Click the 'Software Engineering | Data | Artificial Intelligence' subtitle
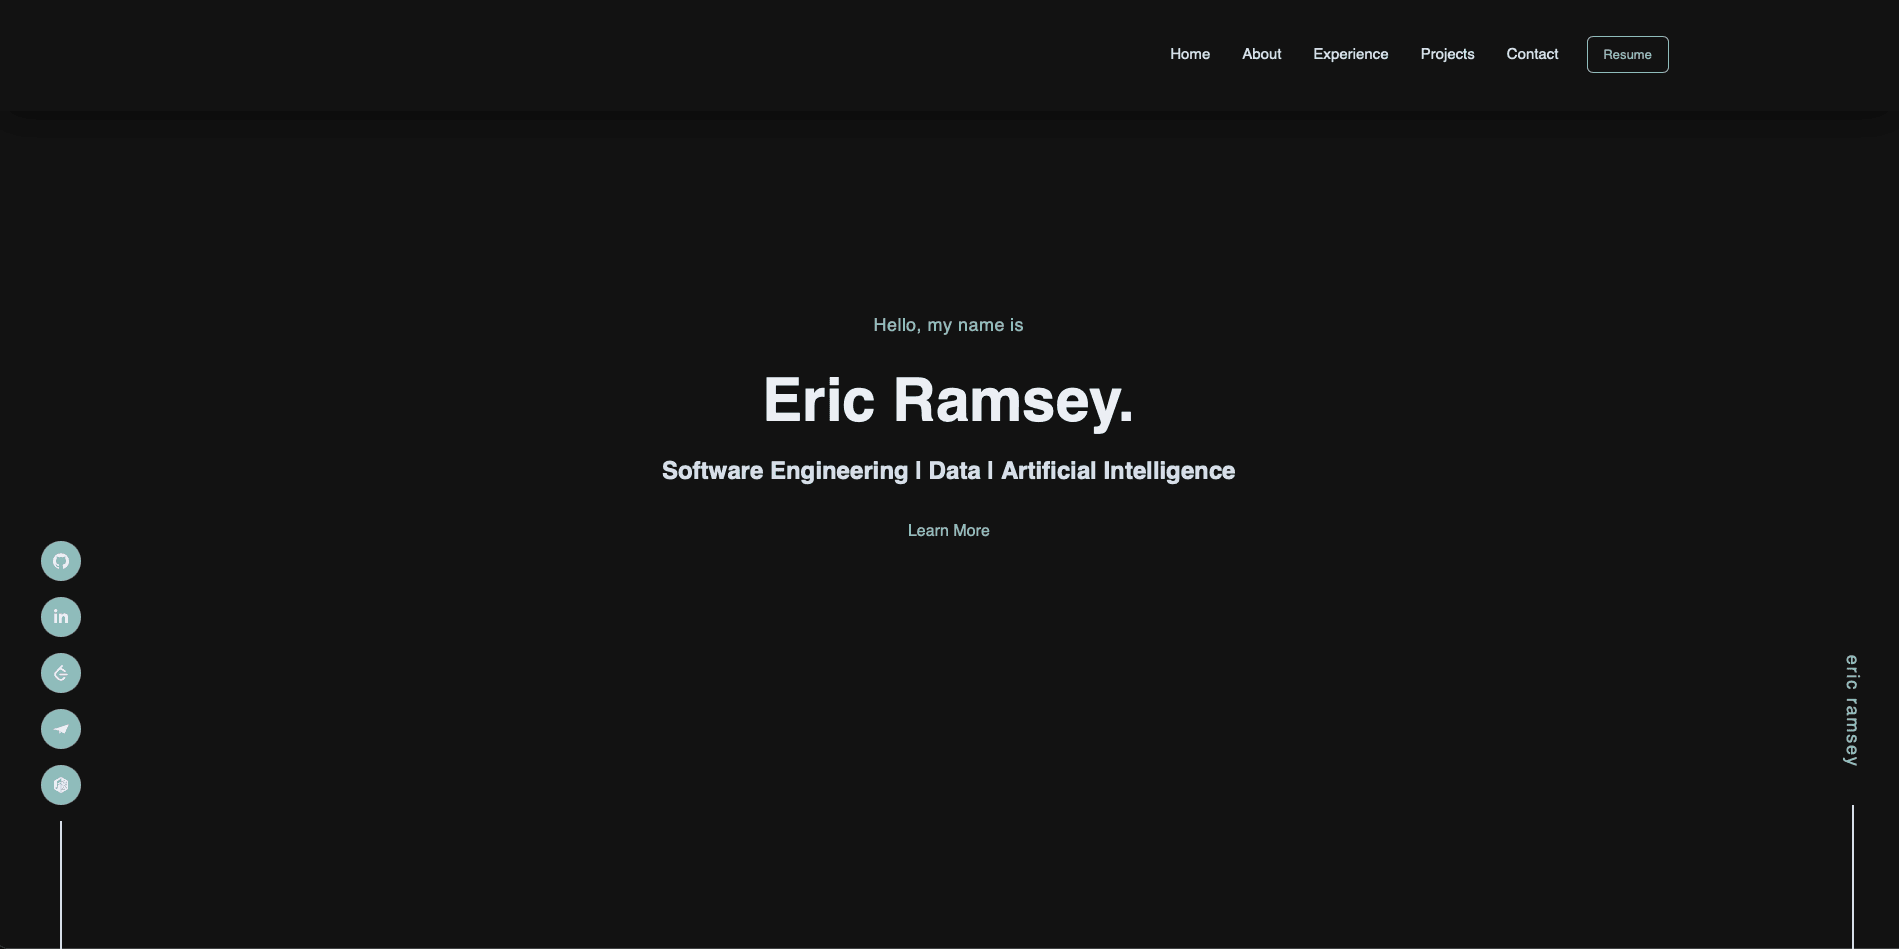 pyautogui.click(x=949, y=471)
